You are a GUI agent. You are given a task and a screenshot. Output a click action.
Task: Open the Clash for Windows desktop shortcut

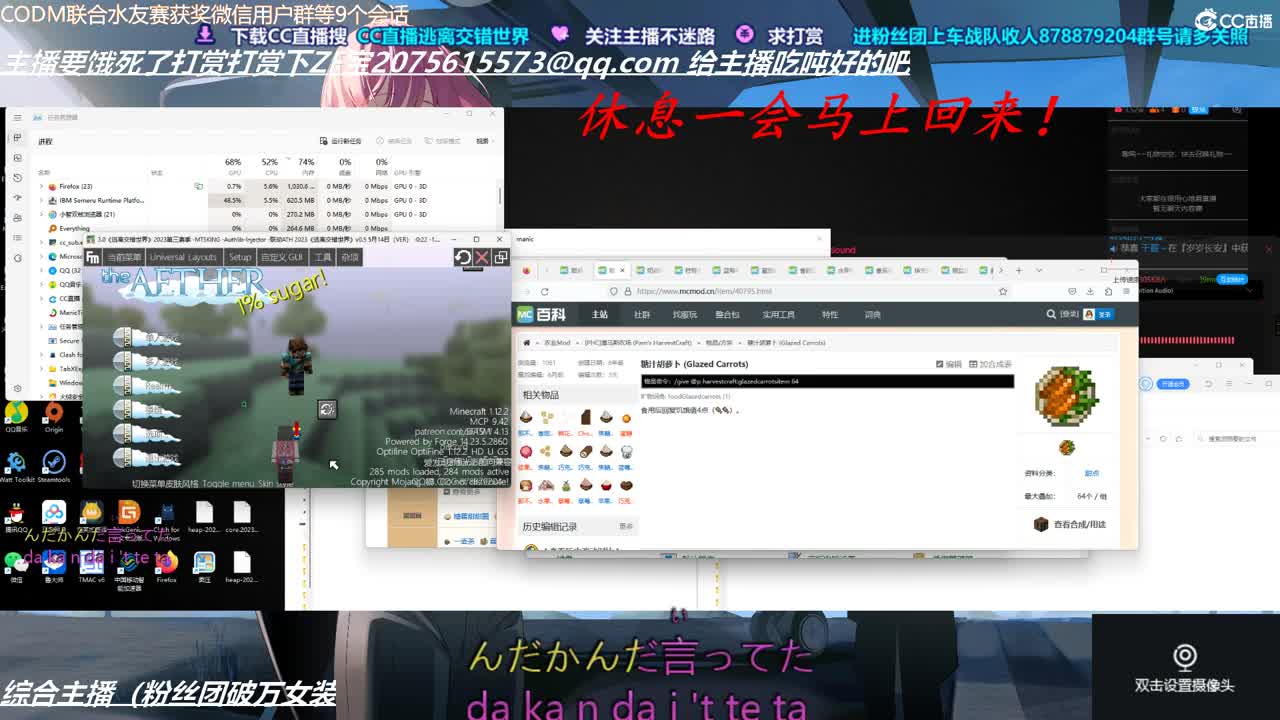[x=166, y=518]
